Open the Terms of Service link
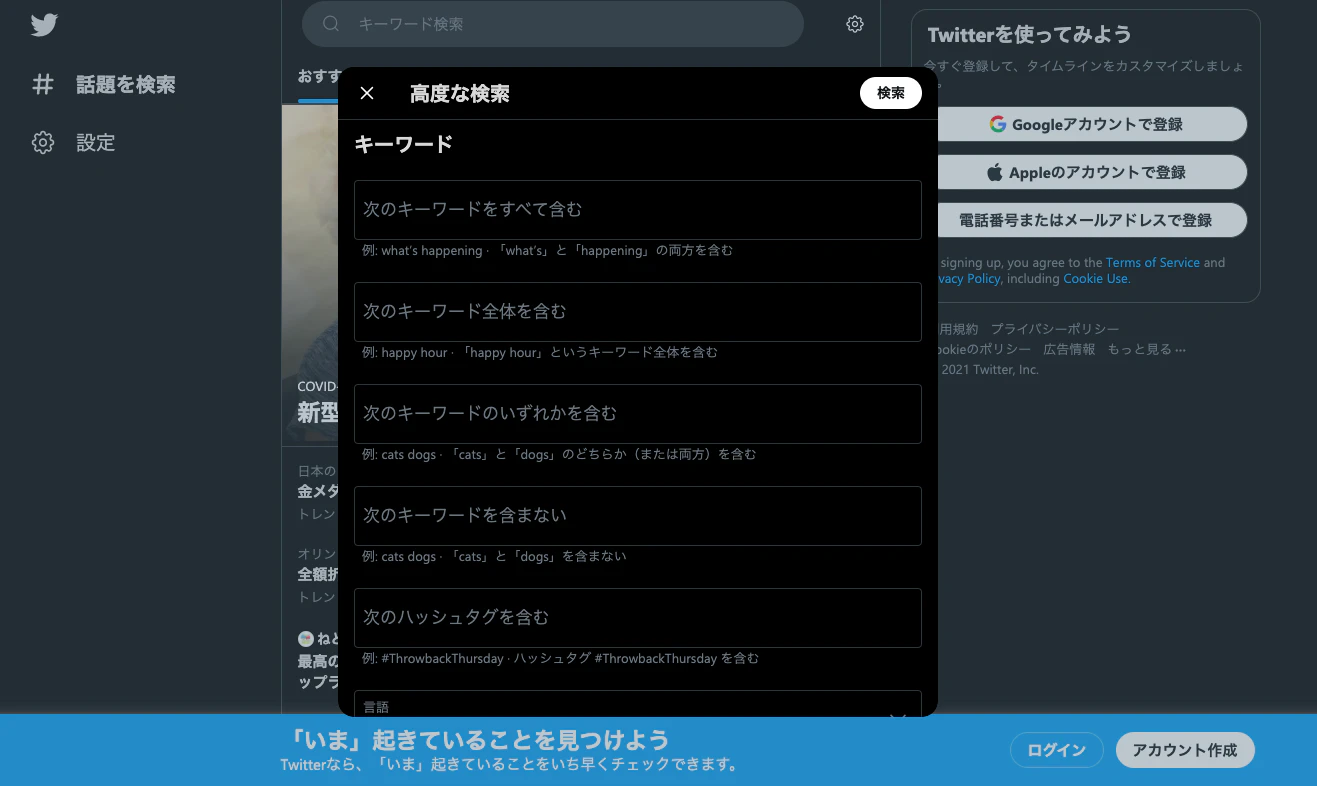1317x786 pixels. (1152, 263)
